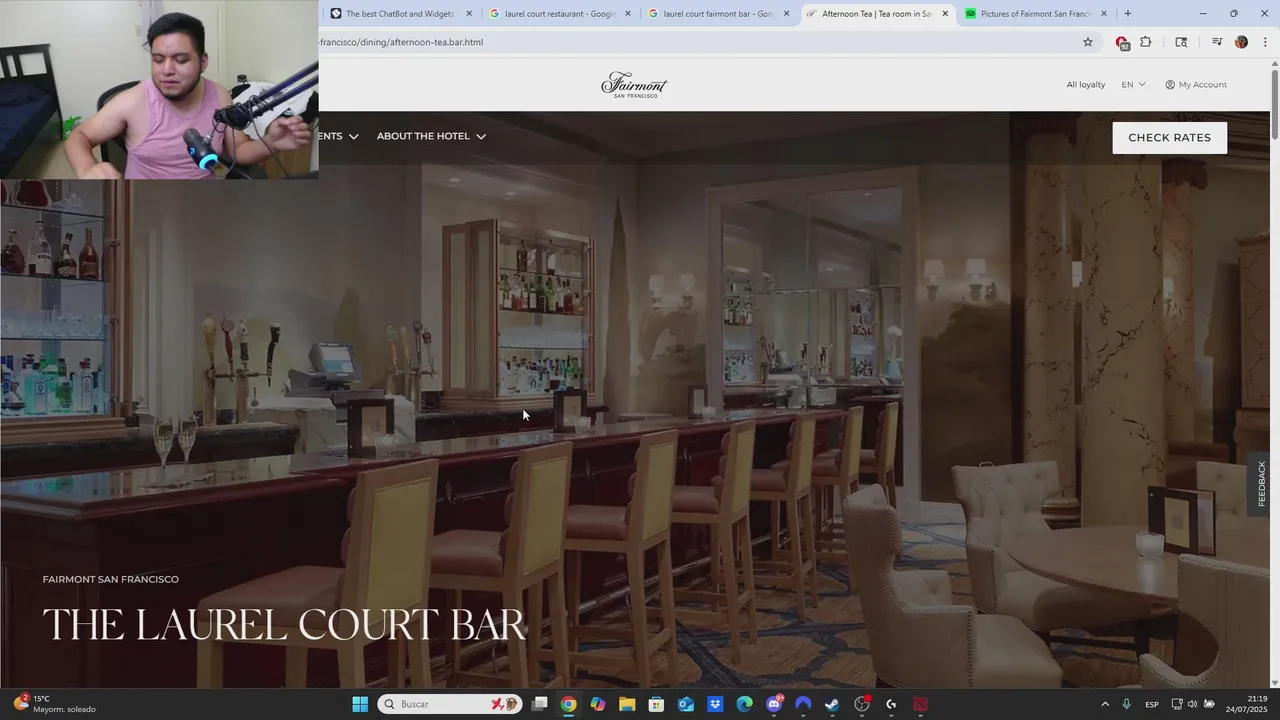This screenshot has width=1280, height=720.
Task: Click the microphone tray icon
Action: click(x=1127, y=704)
